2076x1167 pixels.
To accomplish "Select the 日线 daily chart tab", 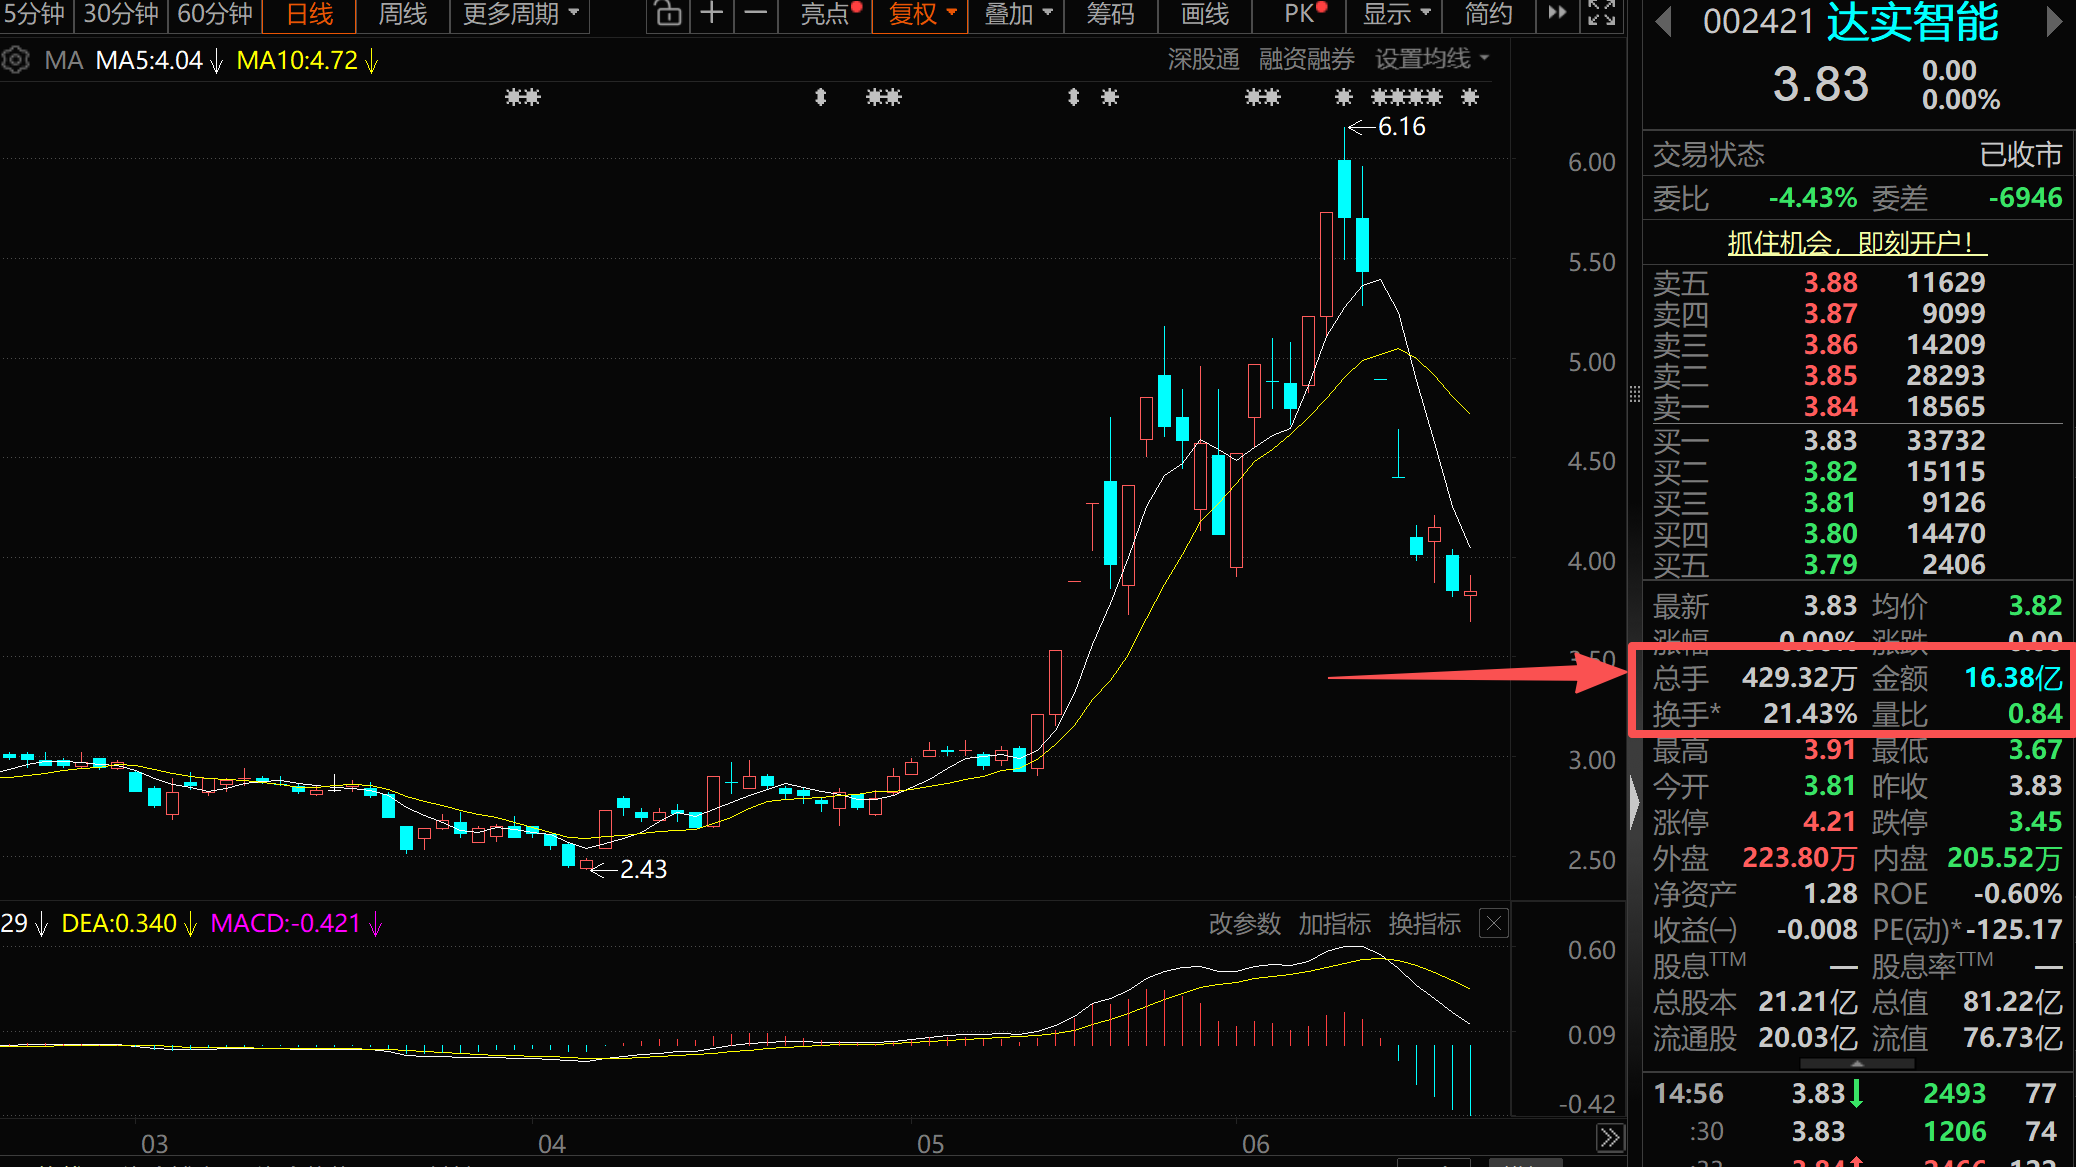I will coord(310,14).
